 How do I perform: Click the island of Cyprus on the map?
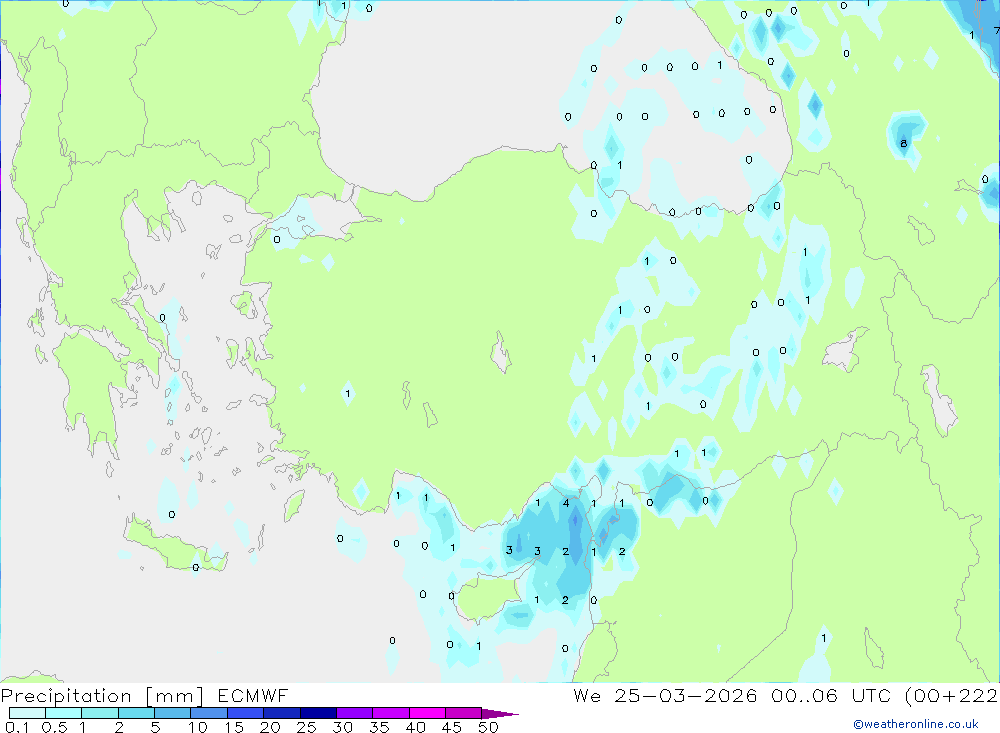490,597
